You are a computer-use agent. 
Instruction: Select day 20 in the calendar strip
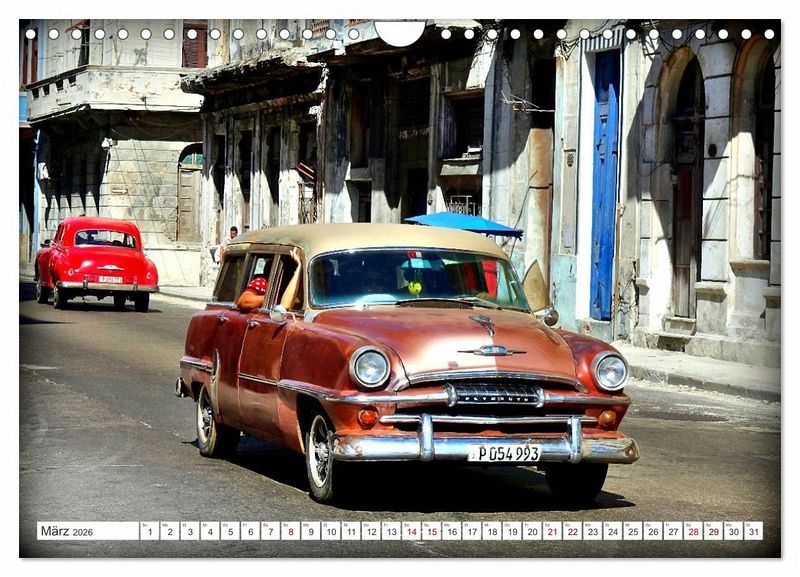pos(533,531)
